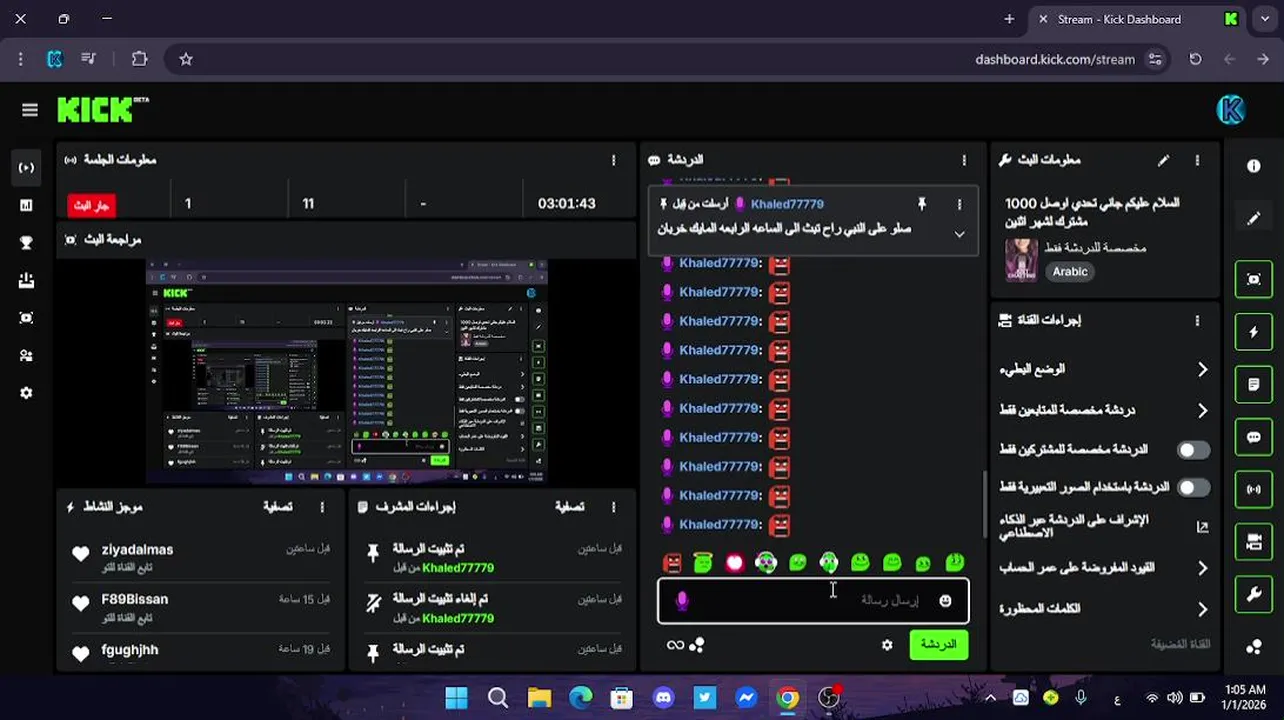The image size is (1284, 720).
Task: Open pinned message kebab menu
Action: tap(959, 204)
